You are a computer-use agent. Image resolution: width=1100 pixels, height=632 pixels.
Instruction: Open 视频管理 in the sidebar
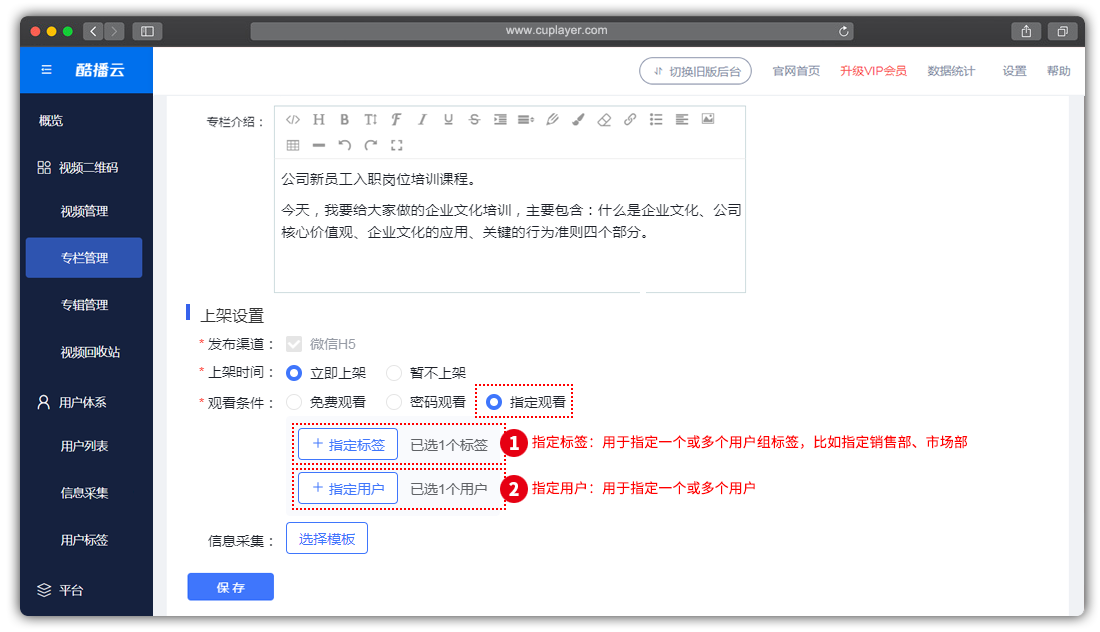click(84, 212)
